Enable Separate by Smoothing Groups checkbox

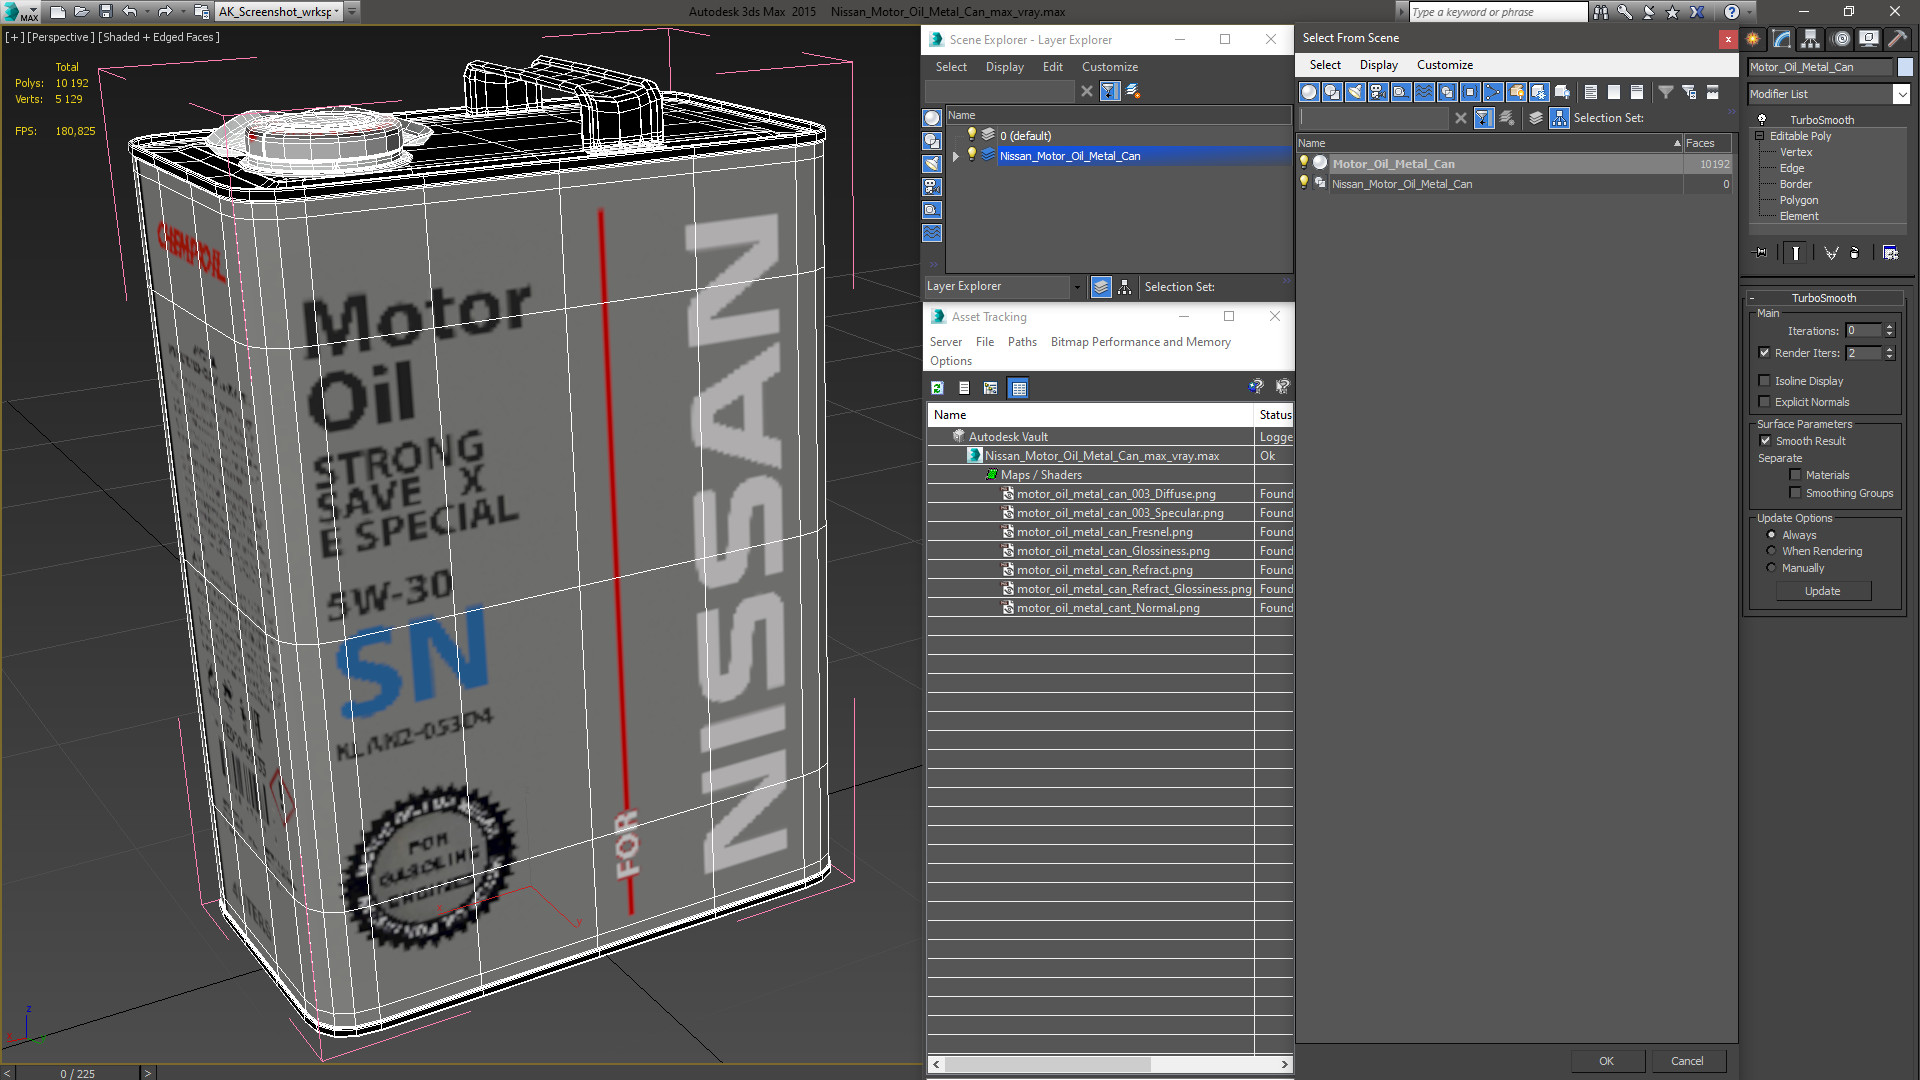1795,493
